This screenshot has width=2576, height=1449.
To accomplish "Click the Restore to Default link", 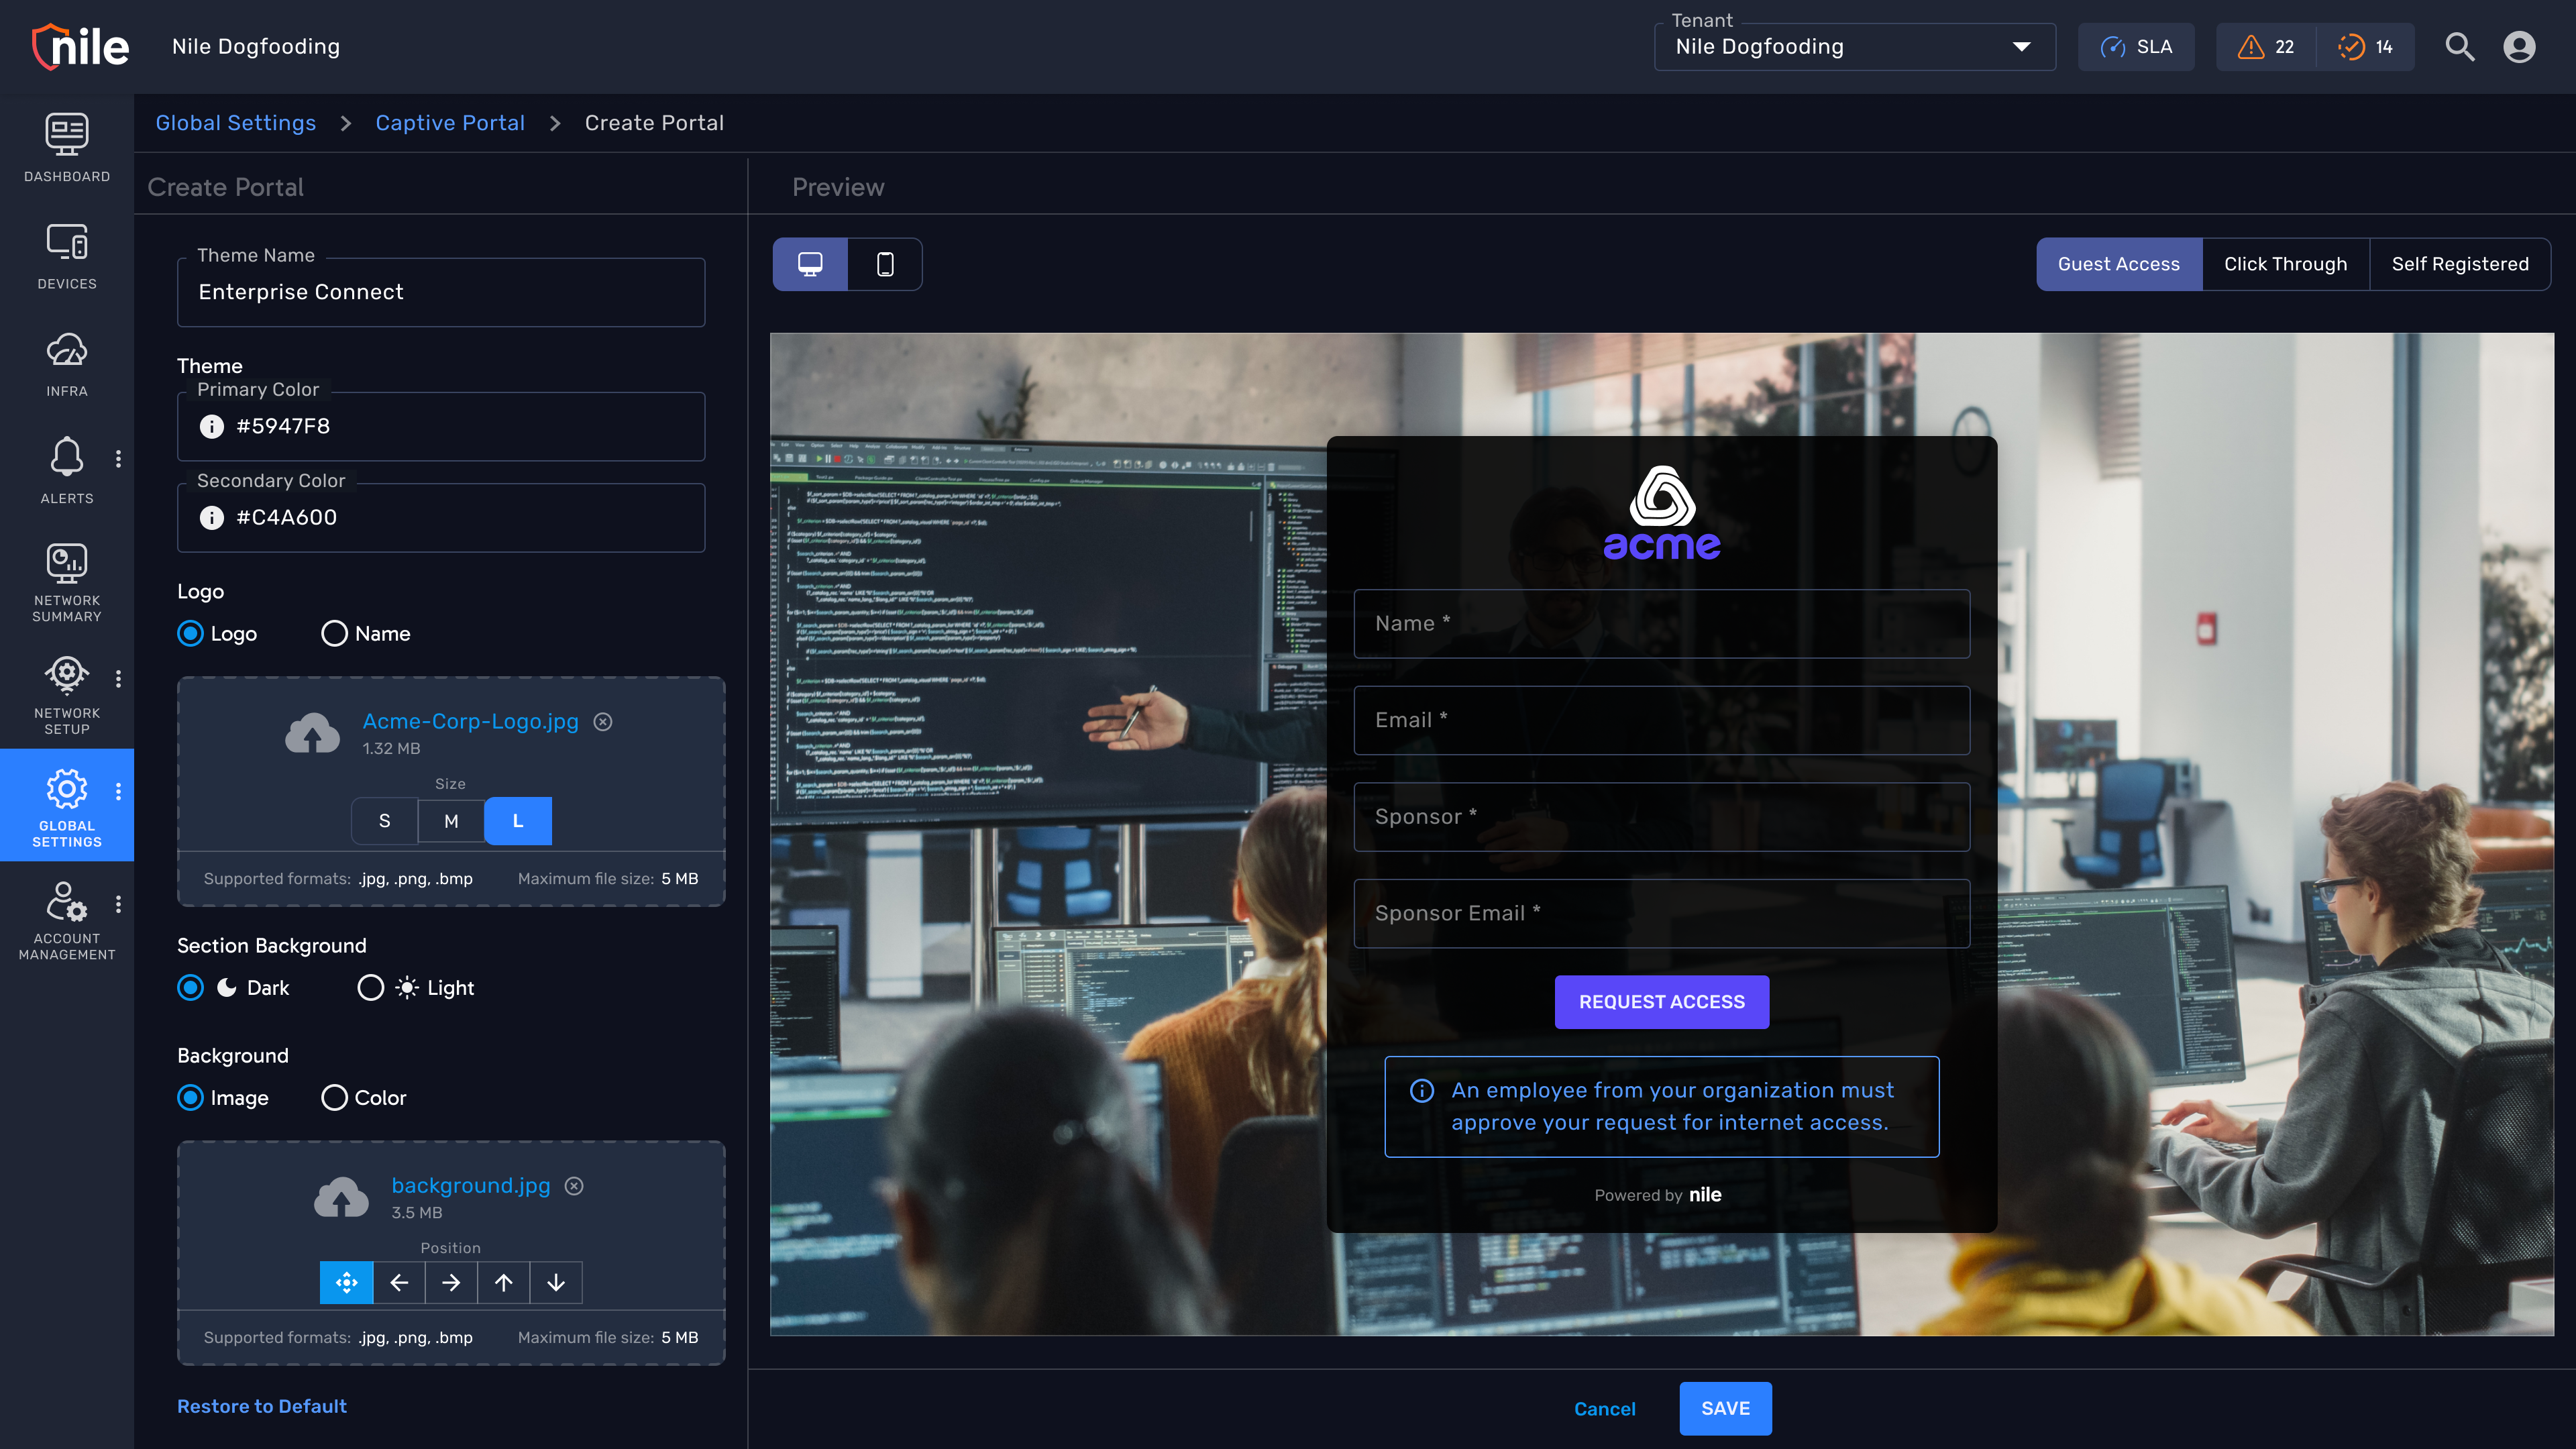I will pyautogui.click(x=262, y=1406).
